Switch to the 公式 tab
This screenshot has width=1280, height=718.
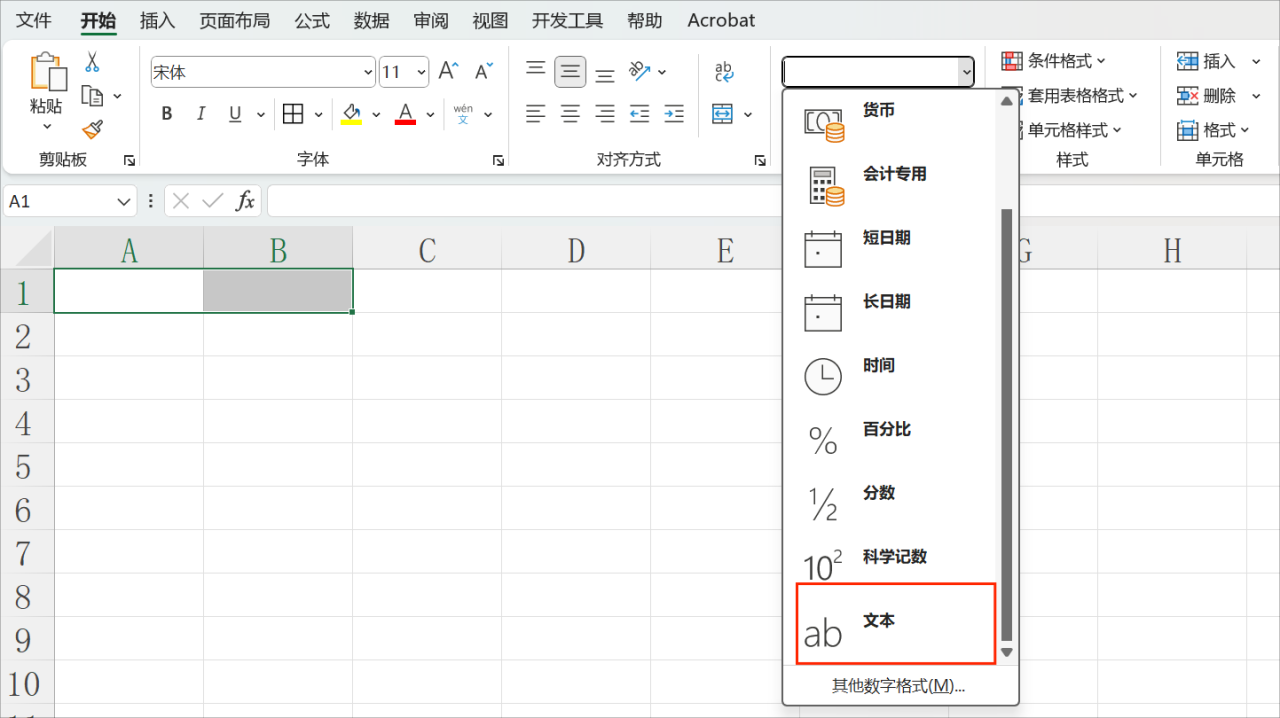(312, 20)
